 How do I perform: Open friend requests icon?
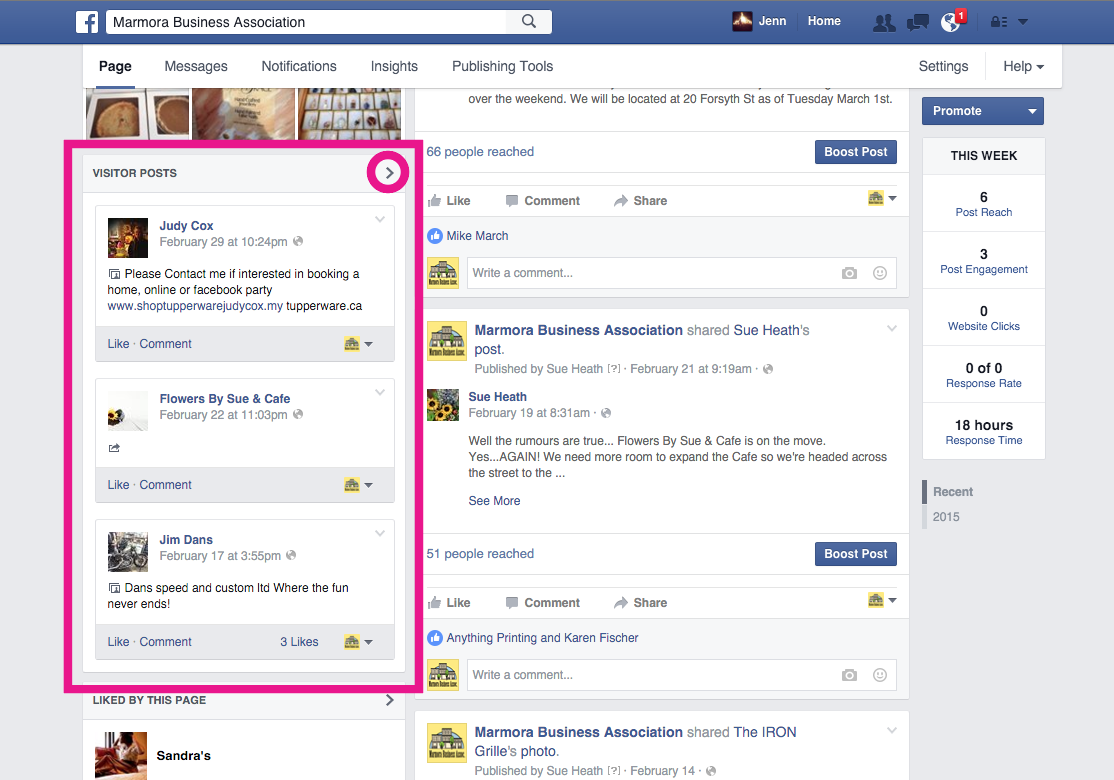(x=884, y=23)
